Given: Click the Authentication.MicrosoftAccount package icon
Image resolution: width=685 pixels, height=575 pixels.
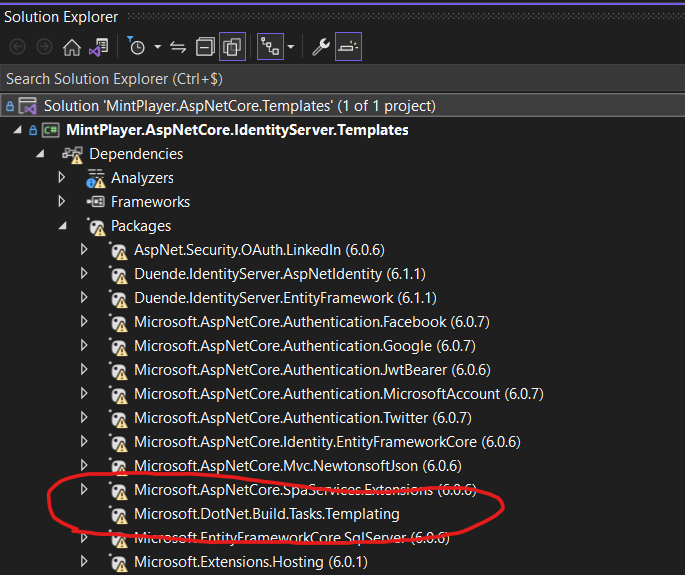Looking at the screenshot, I should [x=118, y=395].
